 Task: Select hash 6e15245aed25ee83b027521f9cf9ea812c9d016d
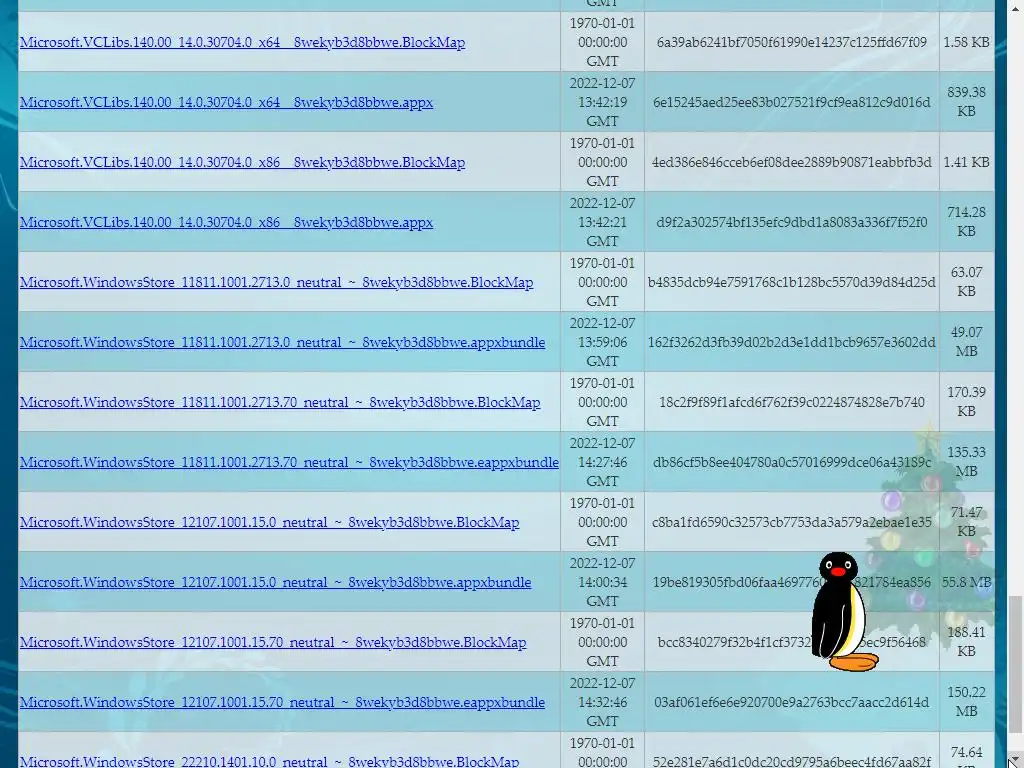pyautogui.click(x=792, y=103)
